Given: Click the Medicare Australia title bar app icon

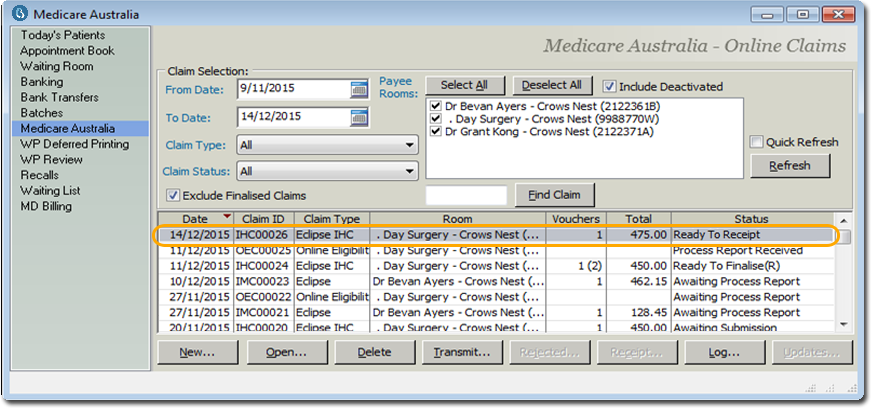Looking at the screenshot, I should click(17, 15).
